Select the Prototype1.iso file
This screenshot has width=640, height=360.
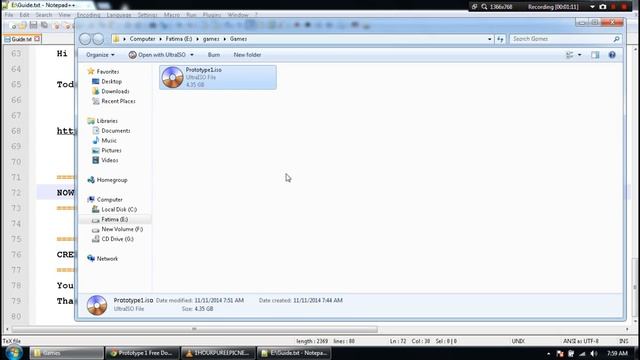[218, 77]
